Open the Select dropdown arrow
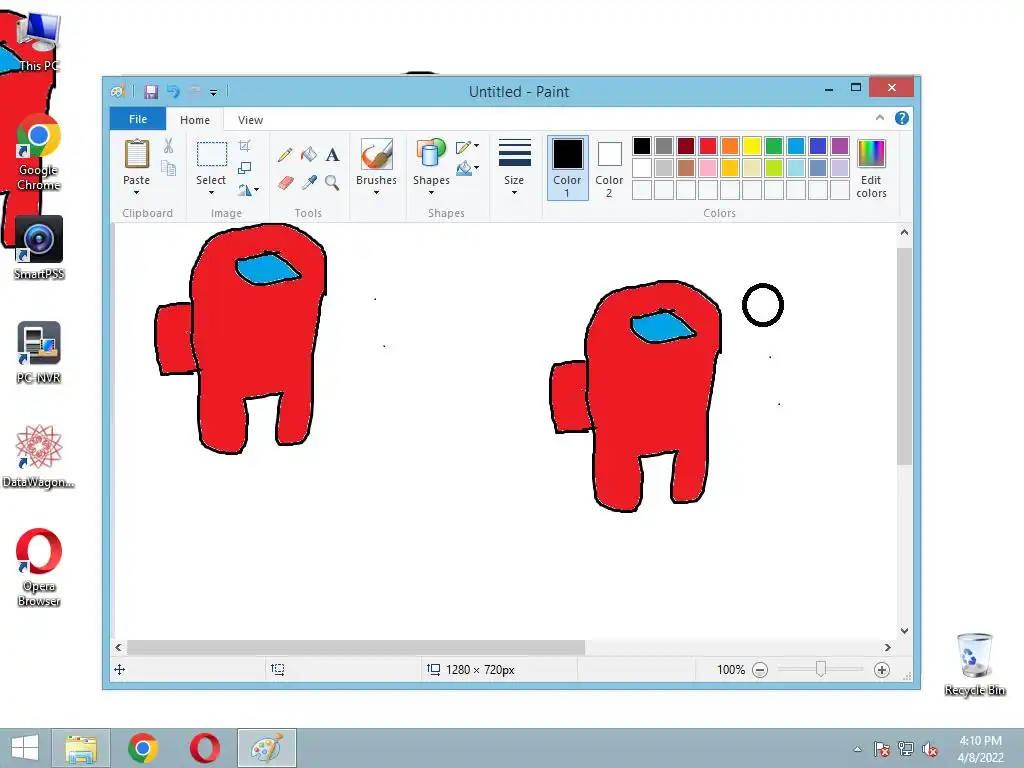Image resolution: width=1024 pixels, height=768 pixels. [x=211, y=193]
